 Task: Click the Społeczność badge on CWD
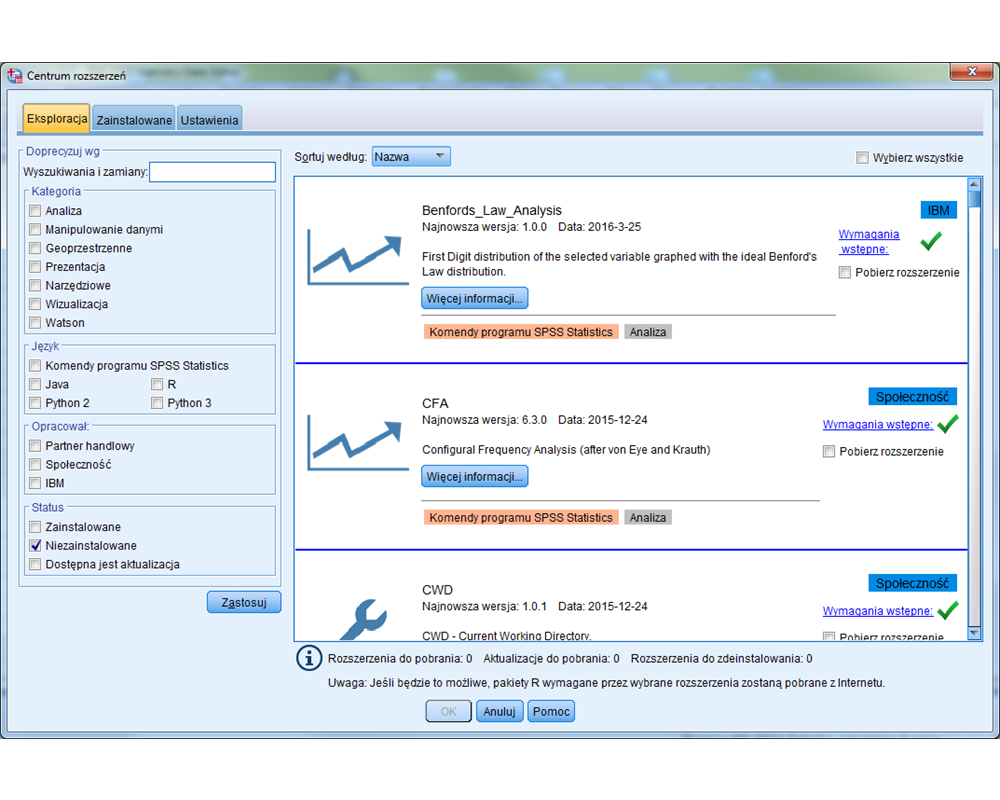pyautogui.click(x=912, y=582)
